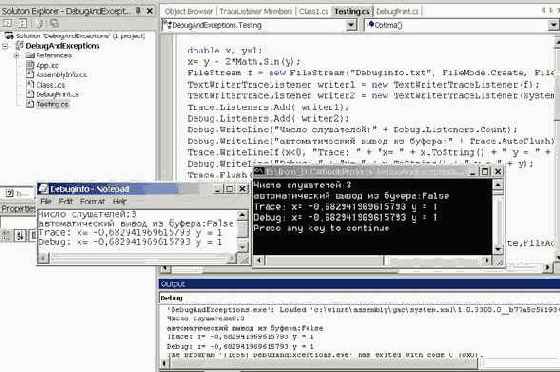
Task: Open the Help menu in Notepad
Action: pyautogui.click(x=120, y=201)
